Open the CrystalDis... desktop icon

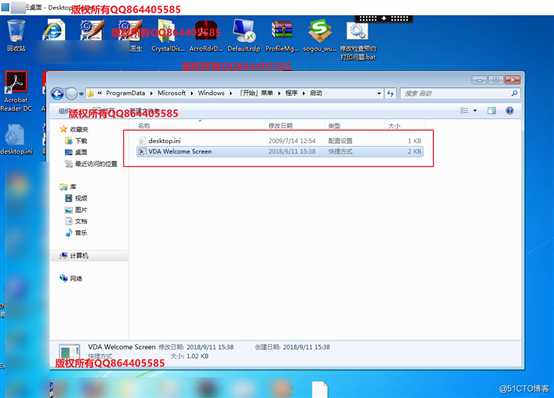pyautogui.click(x=167, y=35)
